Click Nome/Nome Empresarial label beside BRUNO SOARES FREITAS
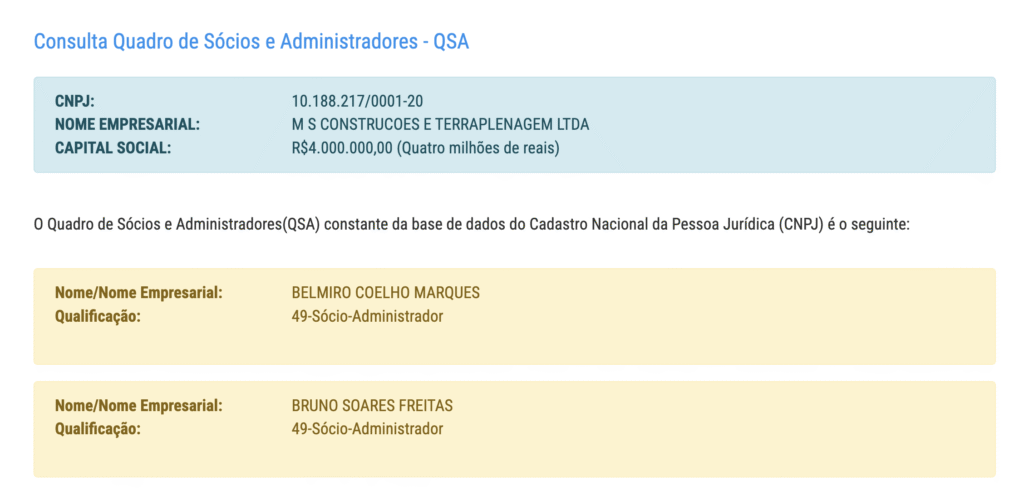This screenshot has width=1024, height=491. [x=138, y=406]
